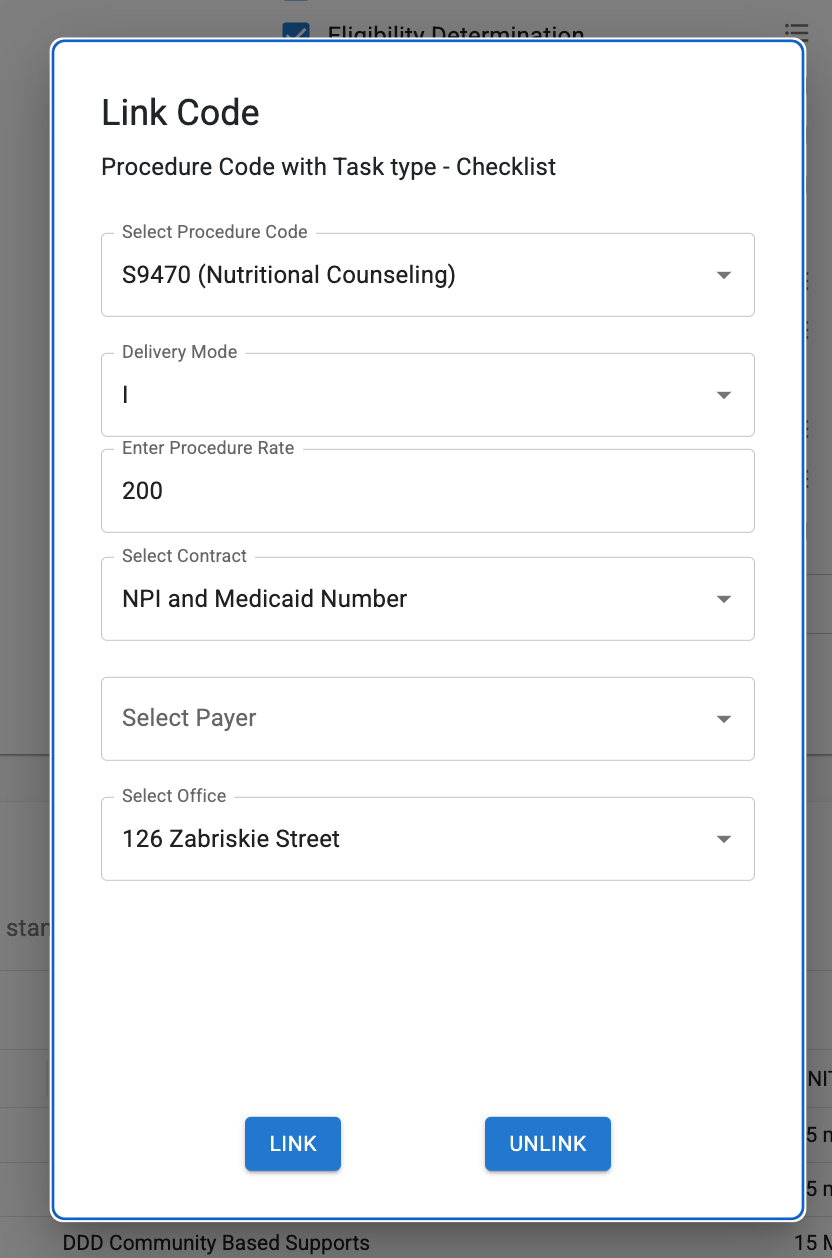Click the Select Procedure Code dropdown arrow
Screen dimensions: 832x1258
(724, 276)
